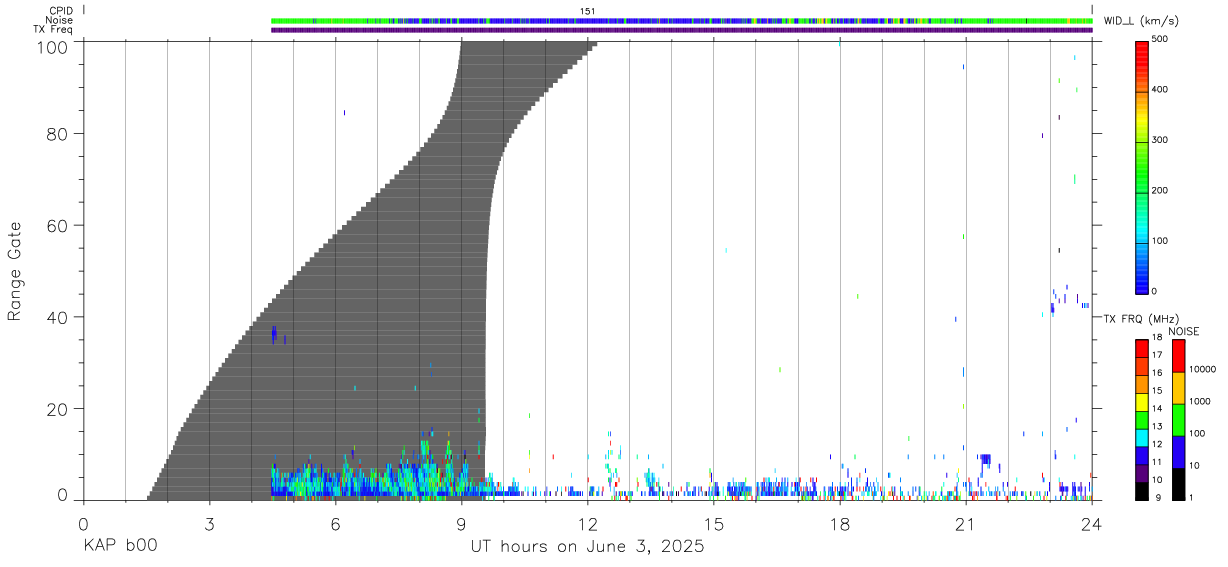
Task: Pick the blue swatch in NOISE legend
Action: coord(1178,451)
